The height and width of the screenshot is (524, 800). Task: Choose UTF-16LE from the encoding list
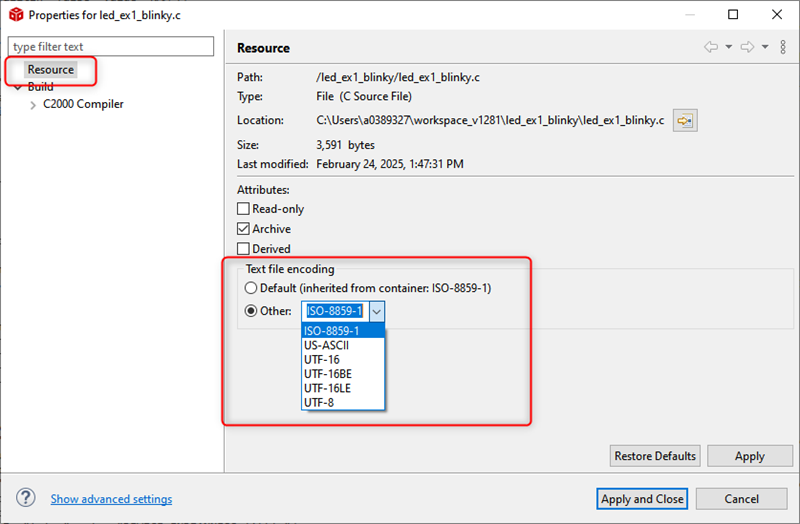pos(343,388)
